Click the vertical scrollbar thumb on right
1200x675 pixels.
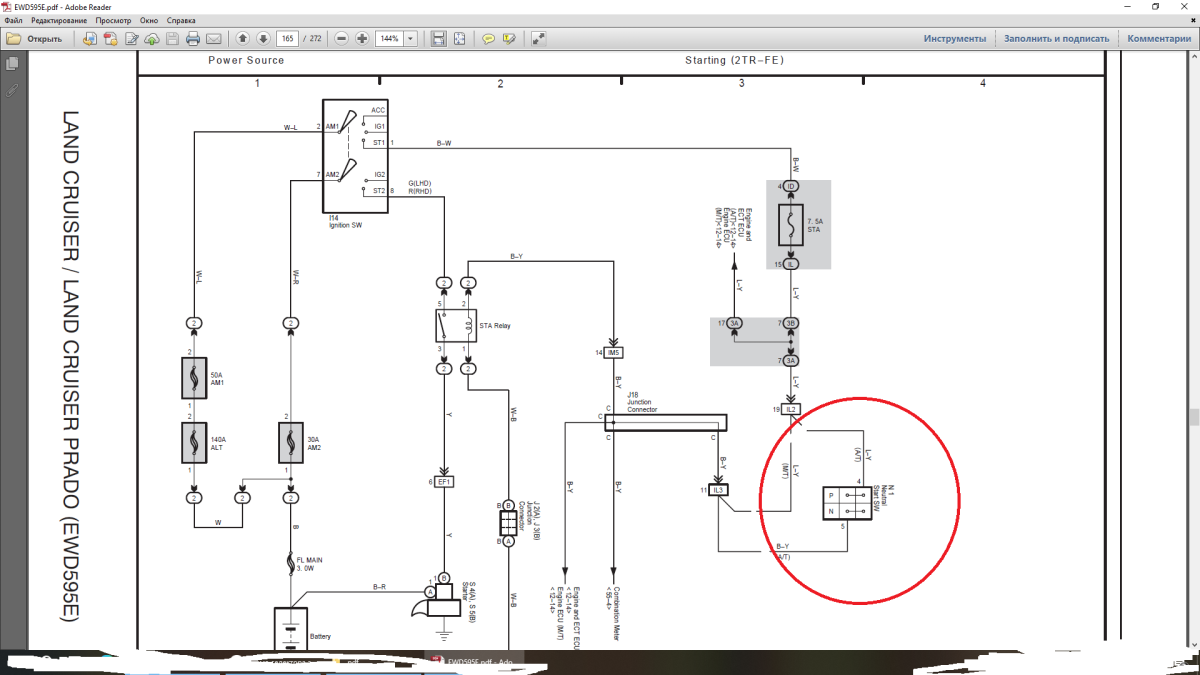[x=1194, y=417]
